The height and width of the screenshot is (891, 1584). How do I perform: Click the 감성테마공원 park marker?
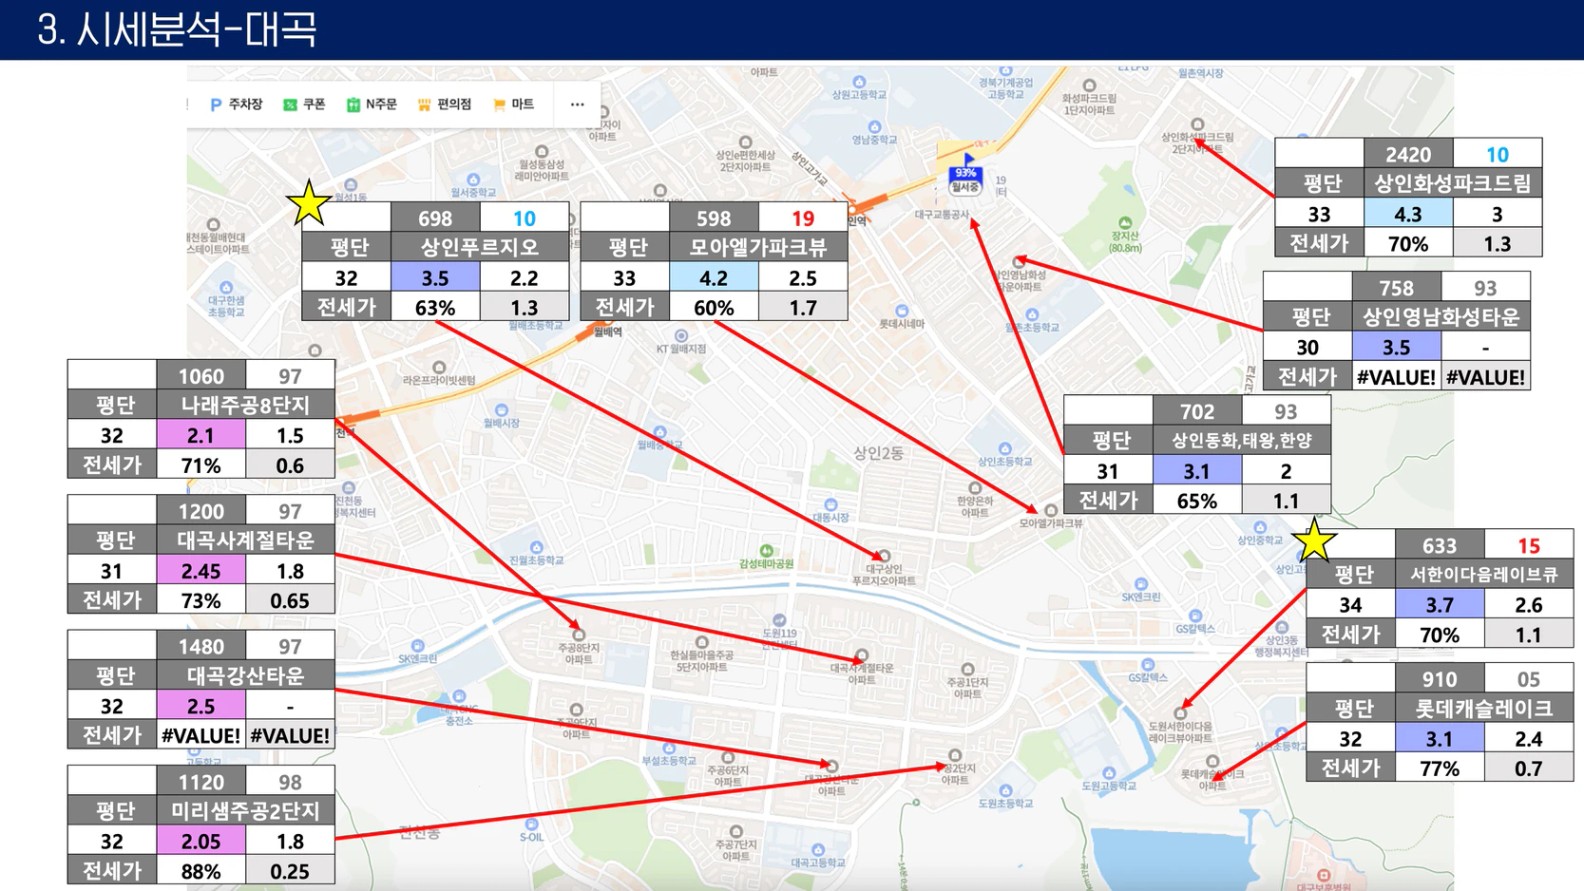766,557
